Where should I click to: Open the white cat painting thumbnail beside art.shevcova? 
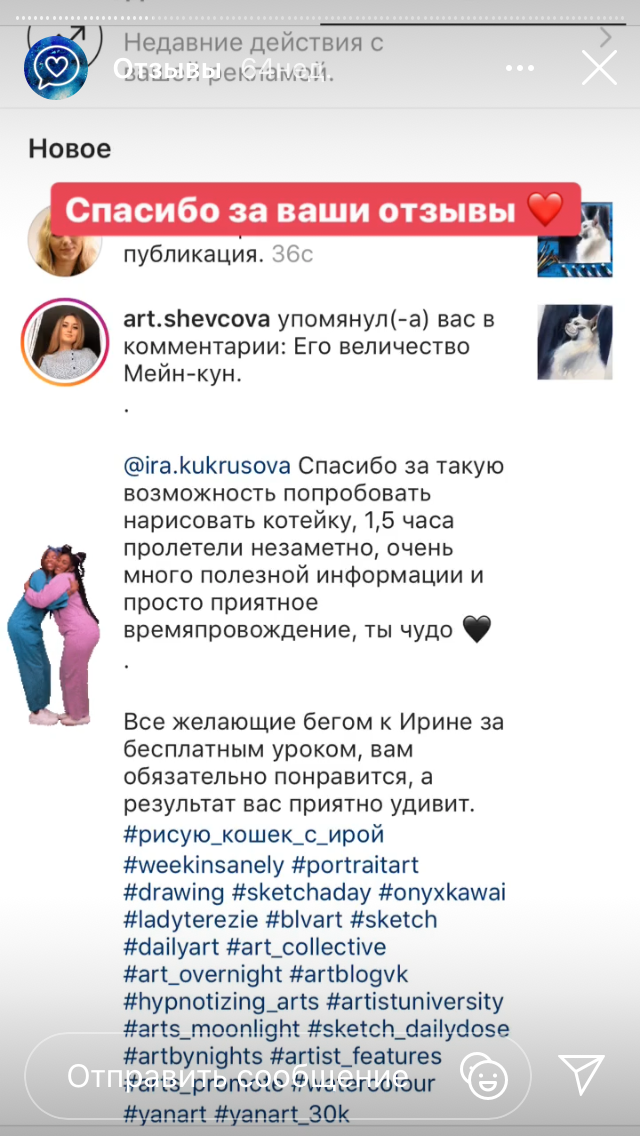tap(575, 341)
